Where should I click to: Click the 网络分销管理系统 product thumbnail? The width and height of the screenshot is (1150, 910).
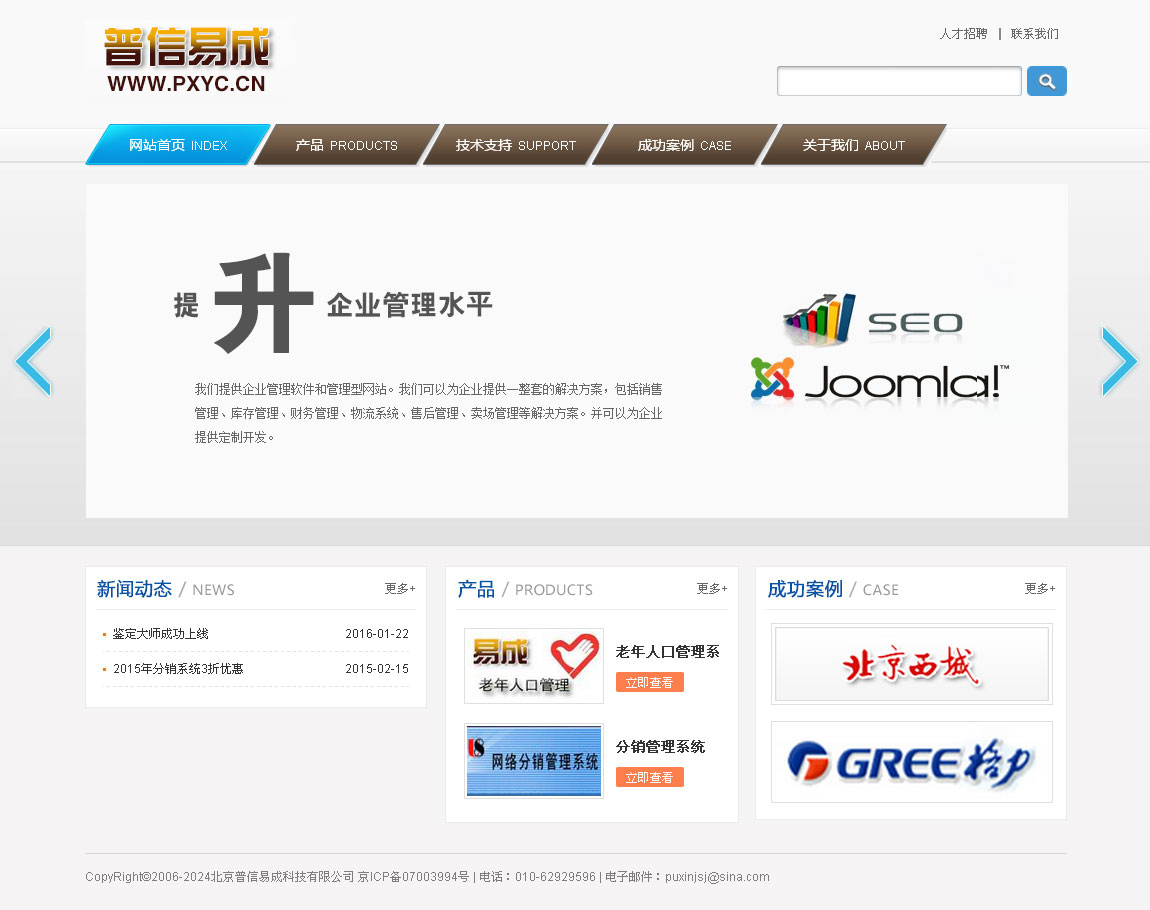(534, 761)
